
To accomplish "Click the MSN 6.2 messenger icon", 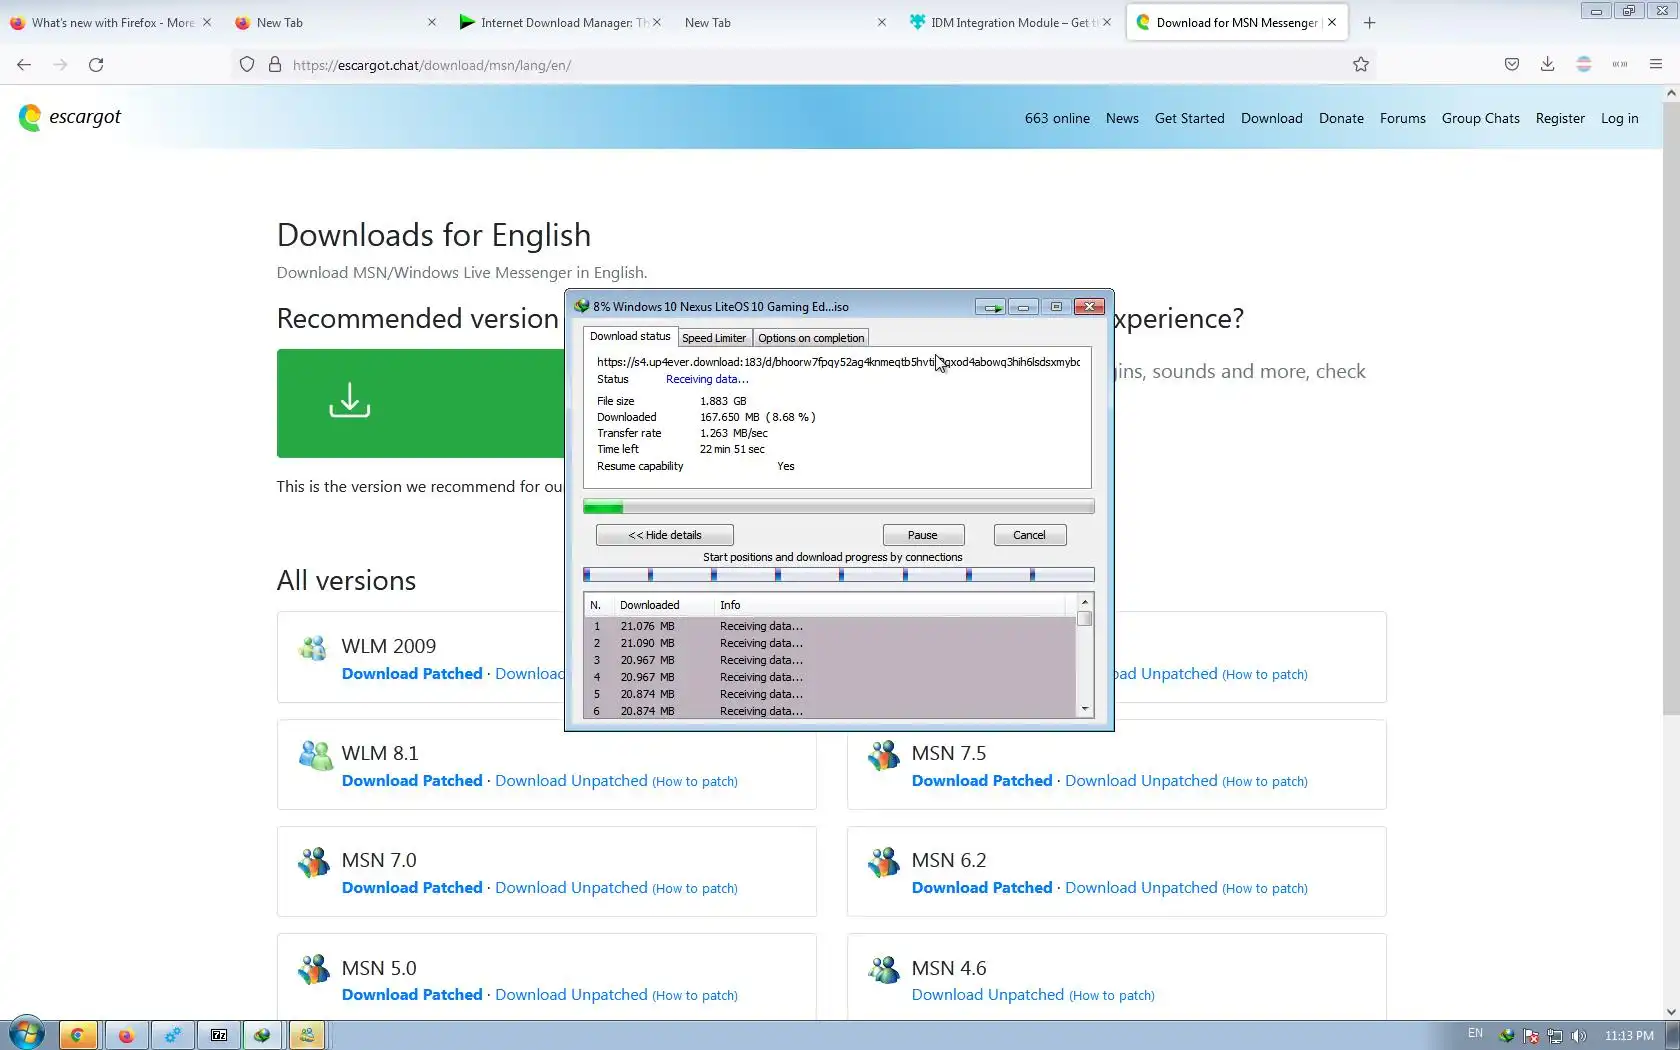I will (884, 862).
